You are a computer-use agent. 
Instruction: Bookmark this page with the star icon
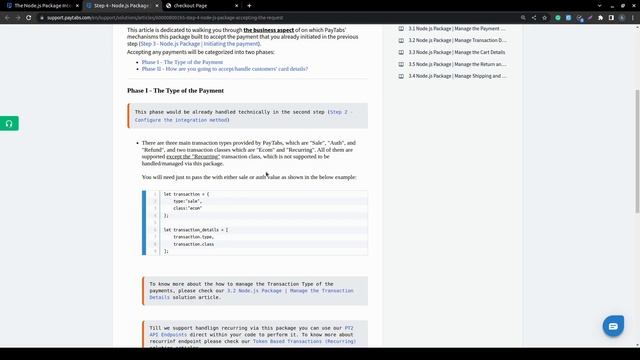544,18
